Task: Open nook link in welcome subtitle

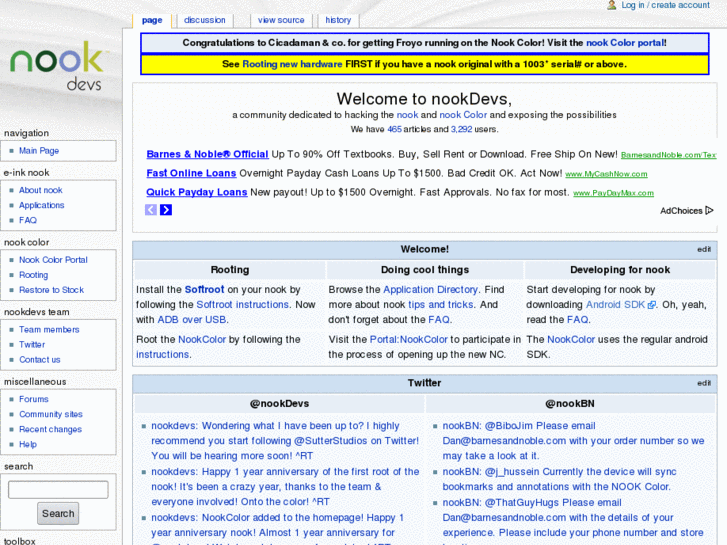Action: [408, 115]
